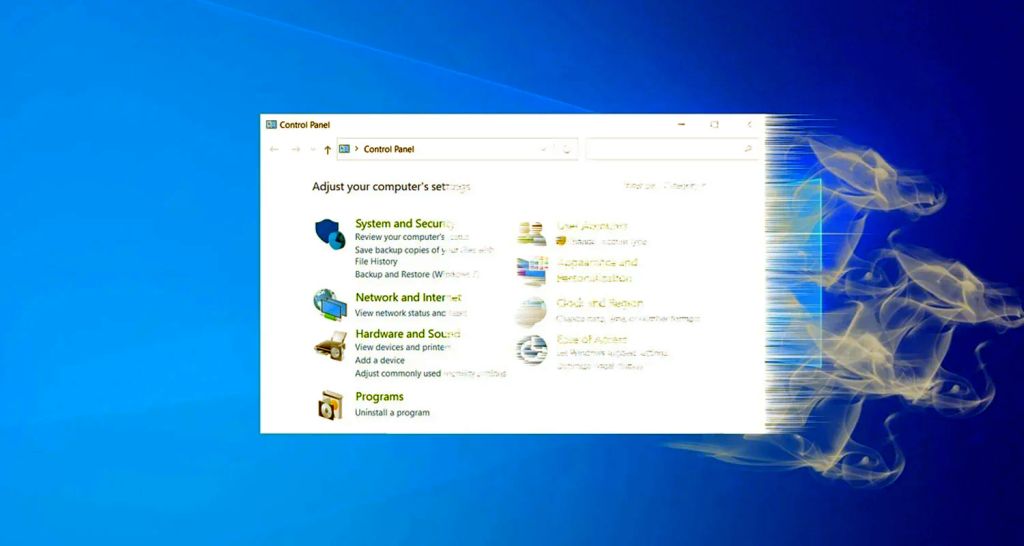Viewport: 1024px width, 546px height.
Task: Expand the address bar history dropdown
Action: 543,149
